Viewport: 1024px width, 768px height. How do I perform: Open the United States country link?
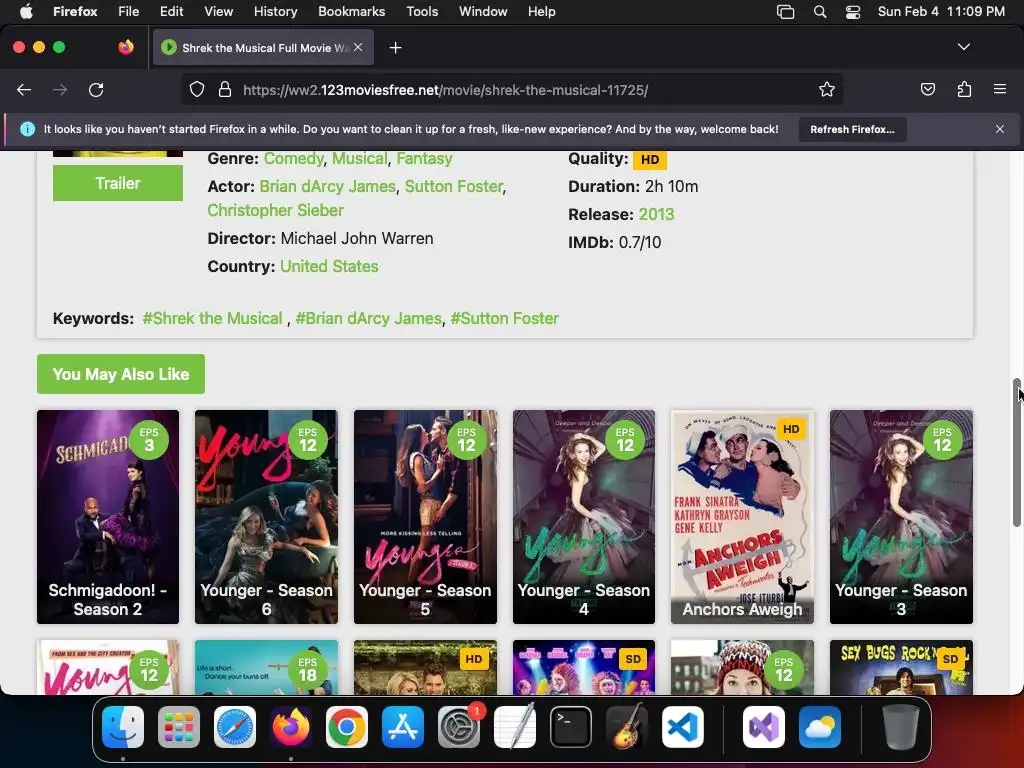[x=329, y=266]
